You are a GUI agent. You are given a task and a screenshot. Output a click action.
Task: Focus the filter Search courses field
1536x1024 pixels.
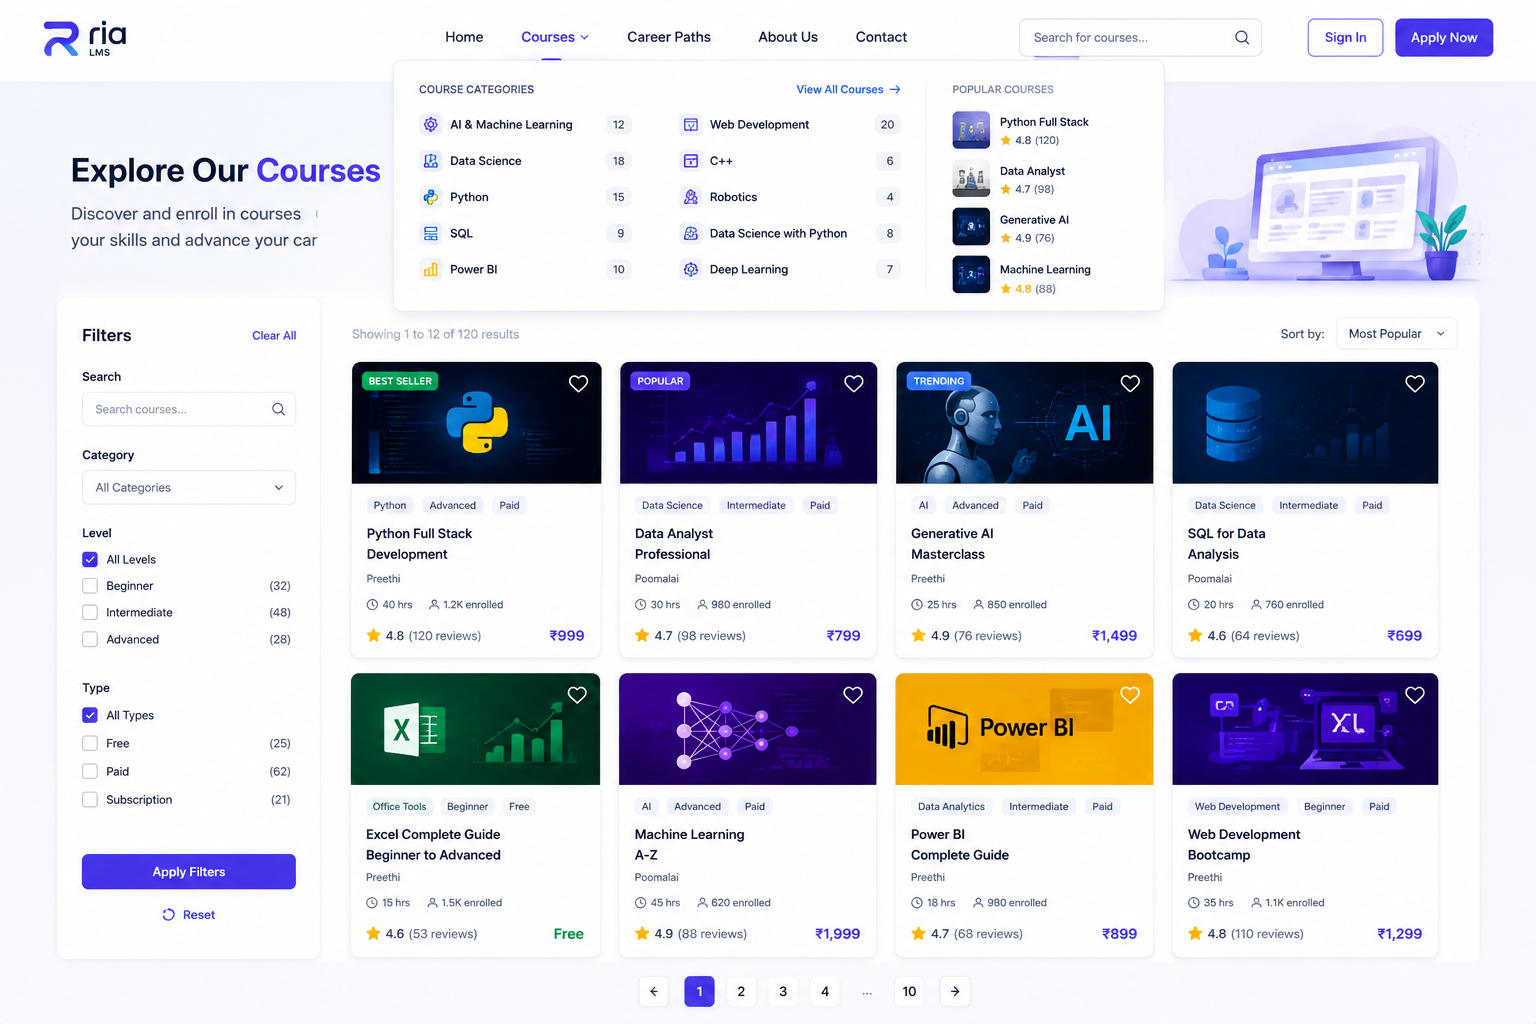click(x=189, y=409)
